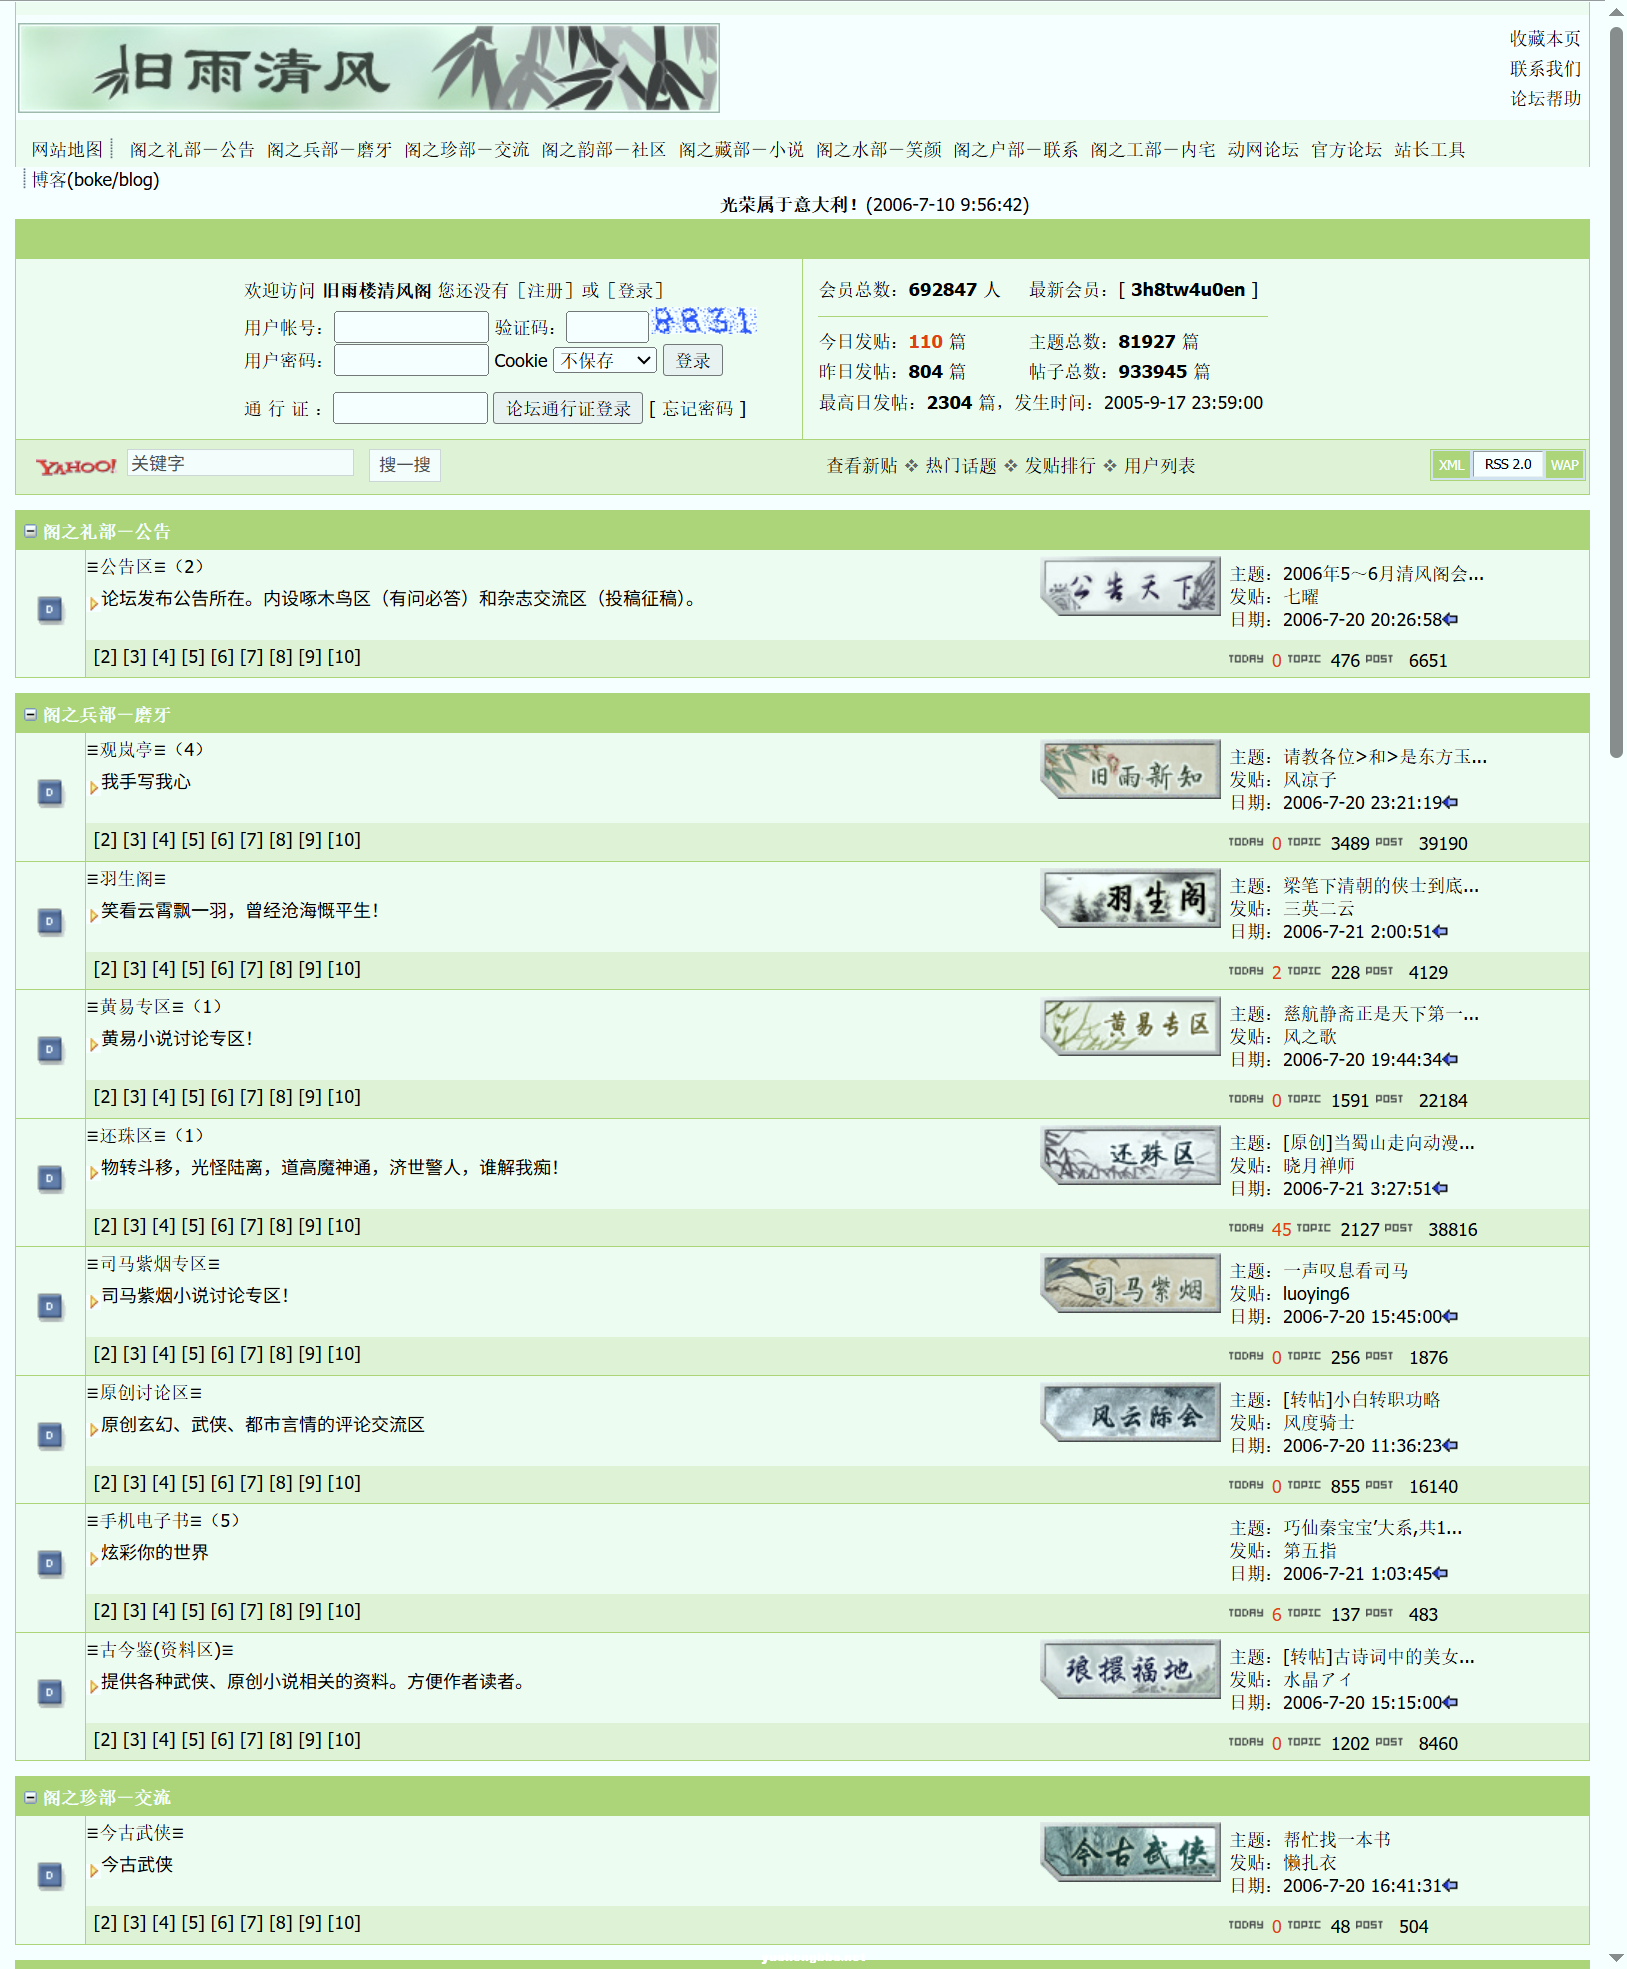1627x1969 pixels.
Task: Click last-post arrow icon for 黄易专区
Action: tap(1449, 1059)
